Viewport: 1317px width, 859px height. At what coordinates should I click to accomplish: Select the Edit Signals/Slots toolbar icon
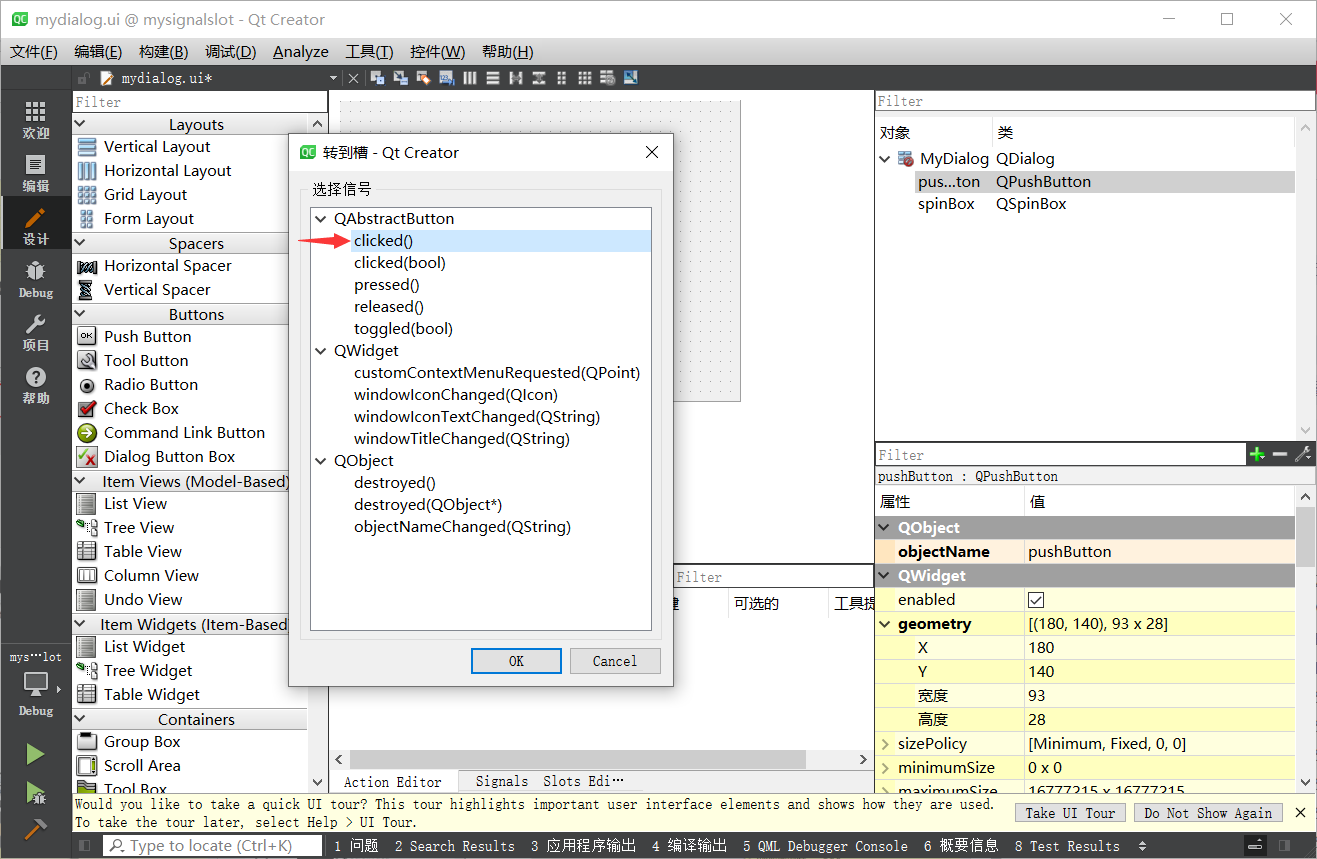(400, 78)
